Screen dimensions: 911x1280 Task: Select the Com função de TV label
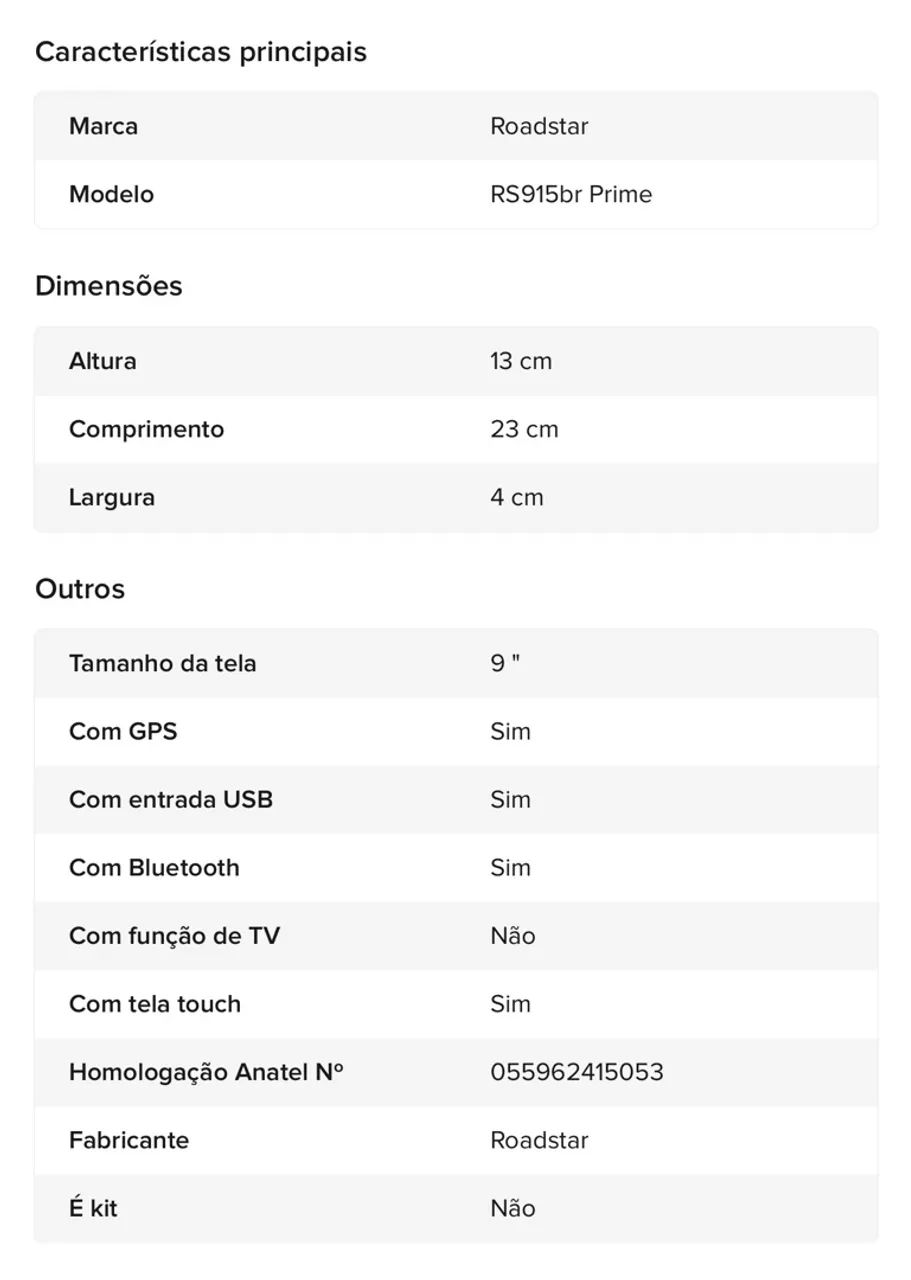(174, 936)
